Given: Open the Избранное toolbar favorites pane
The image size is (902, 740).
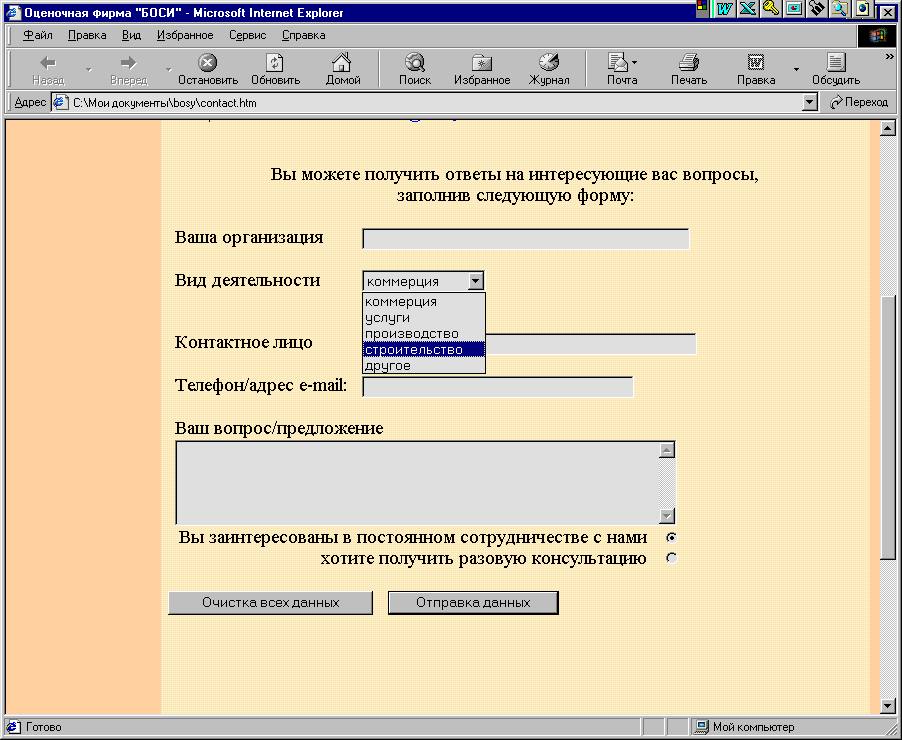Looking at the screenshot, I should coord(482,69).
